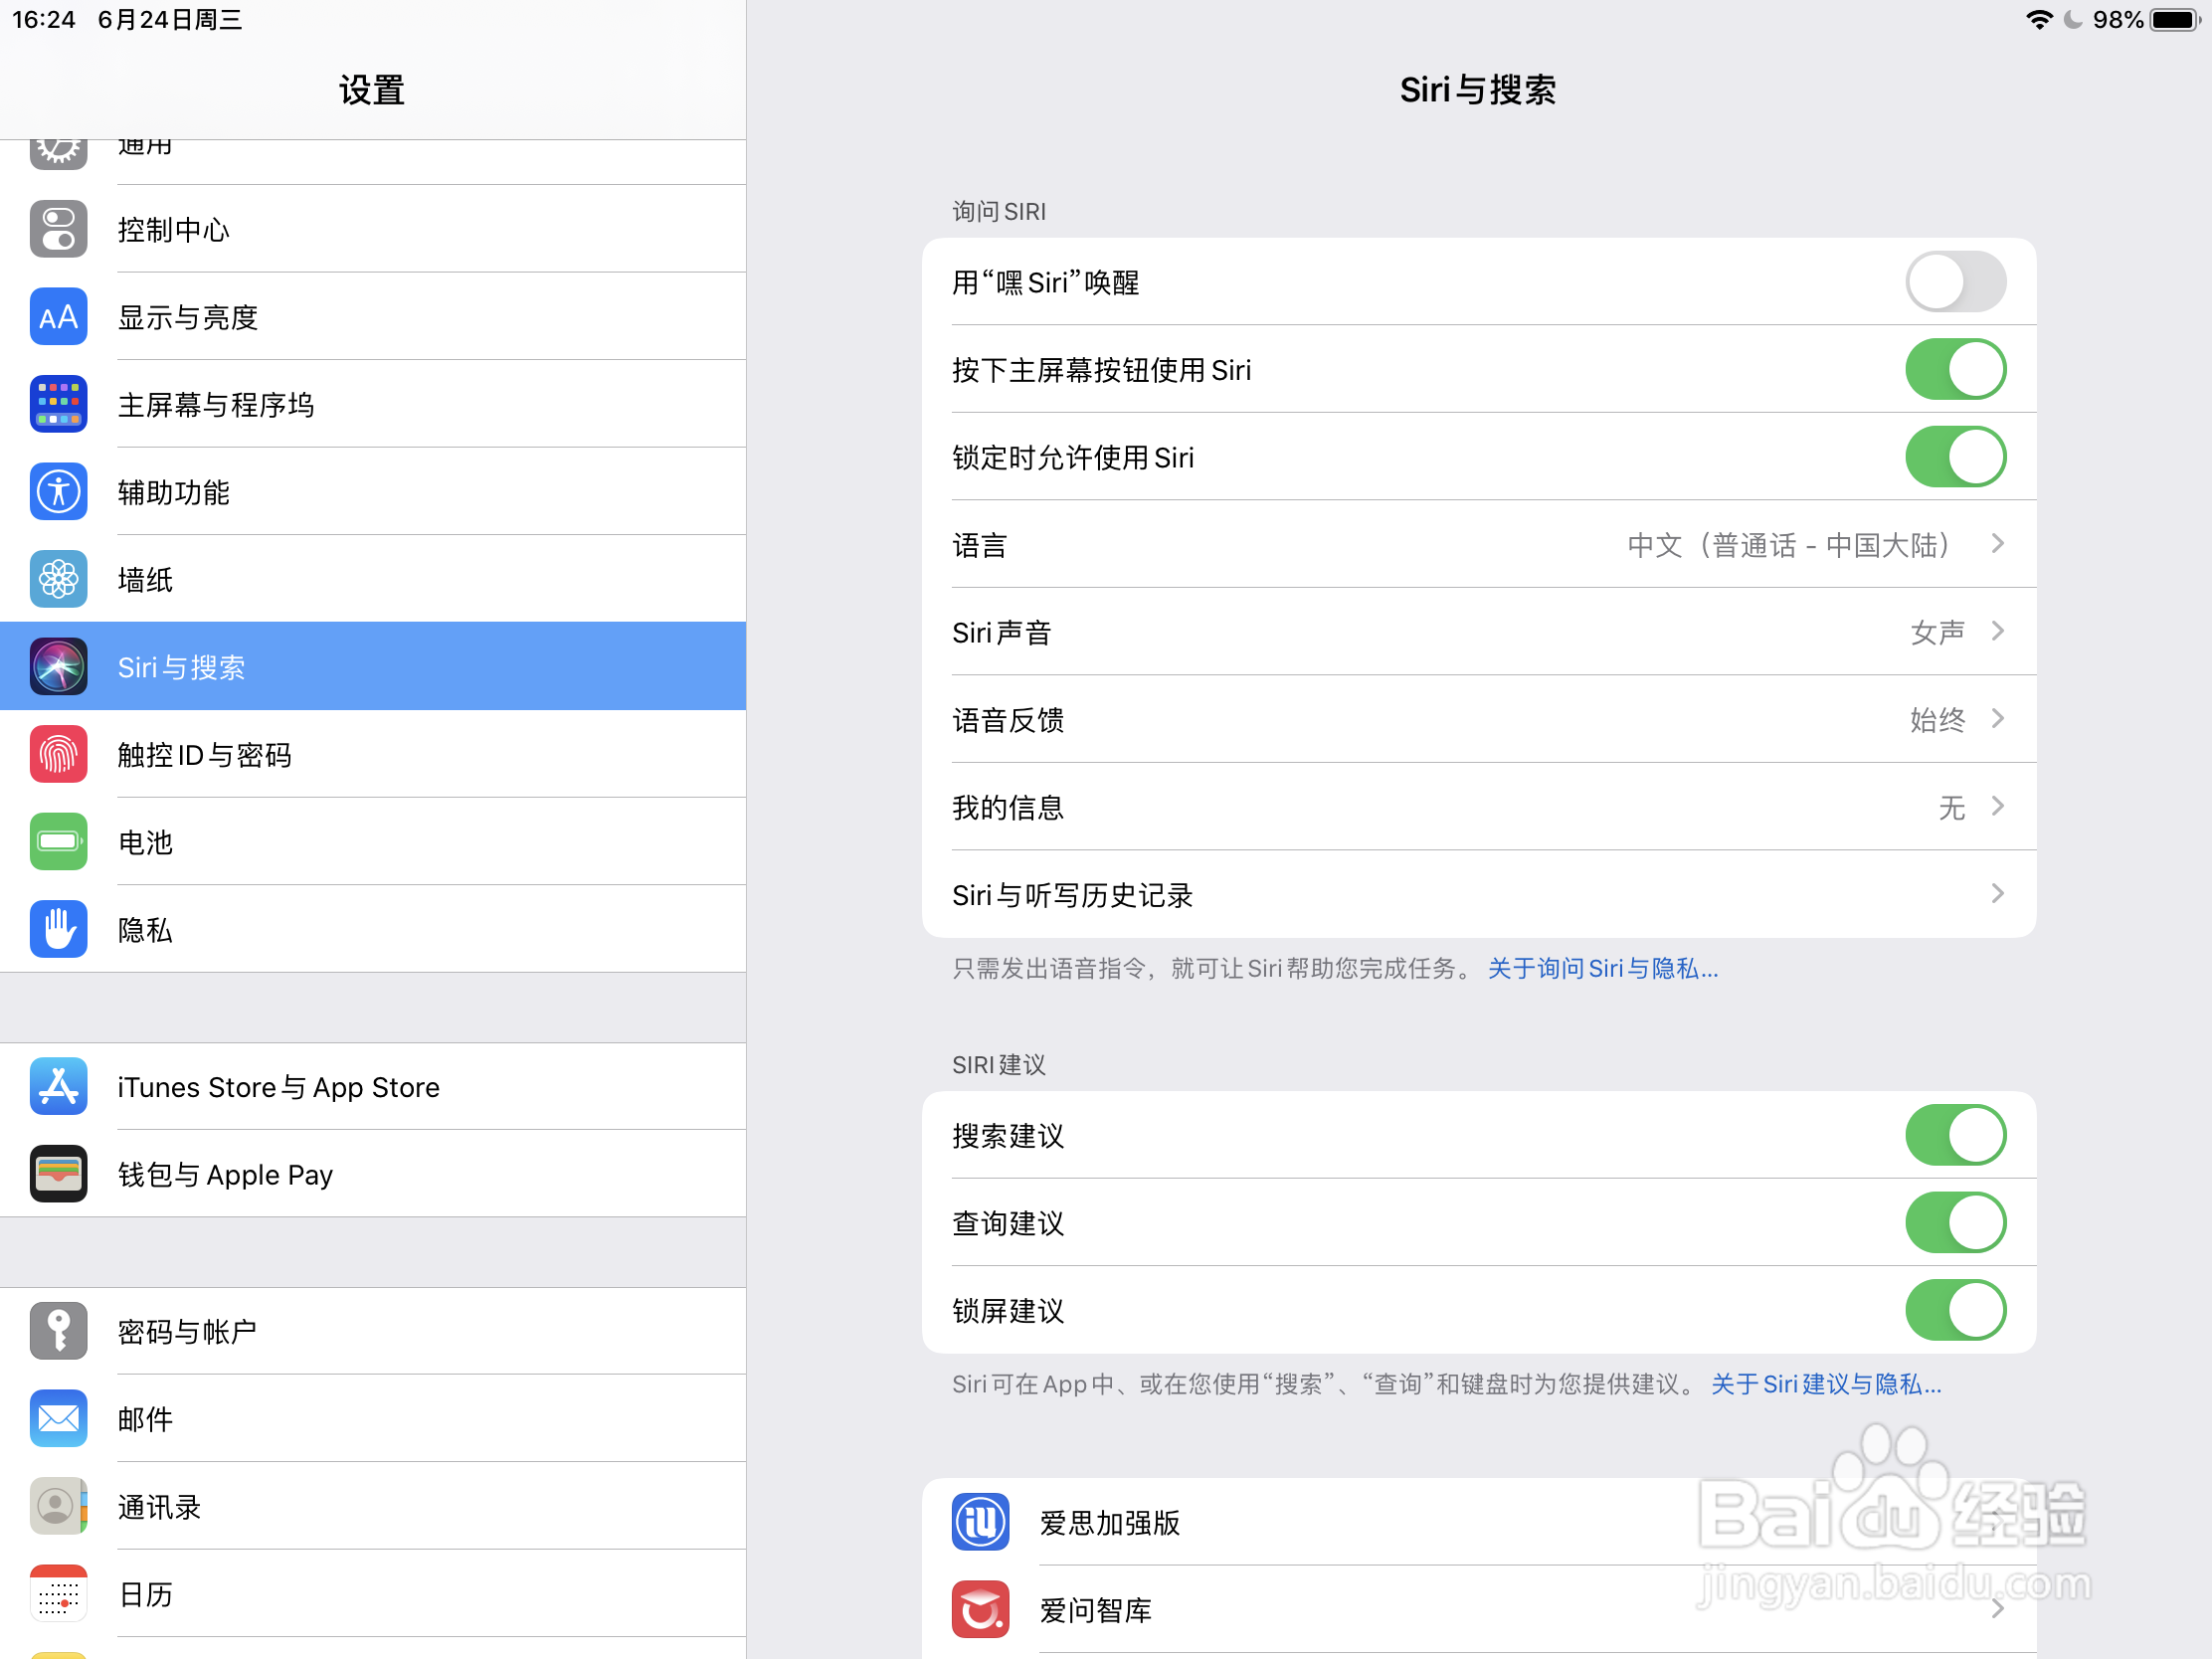2212x1659 pixels.
Task: Select 密码与帐户 in the sidebar
Action: point(187,1331)
